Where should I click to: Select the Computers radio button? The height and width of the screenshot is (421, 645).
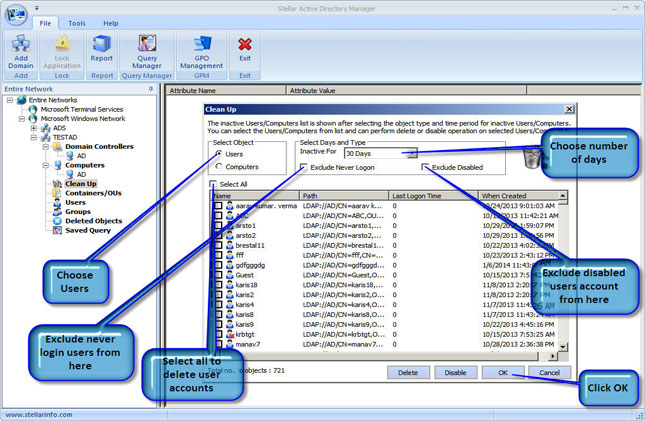[x=219, y=167]
